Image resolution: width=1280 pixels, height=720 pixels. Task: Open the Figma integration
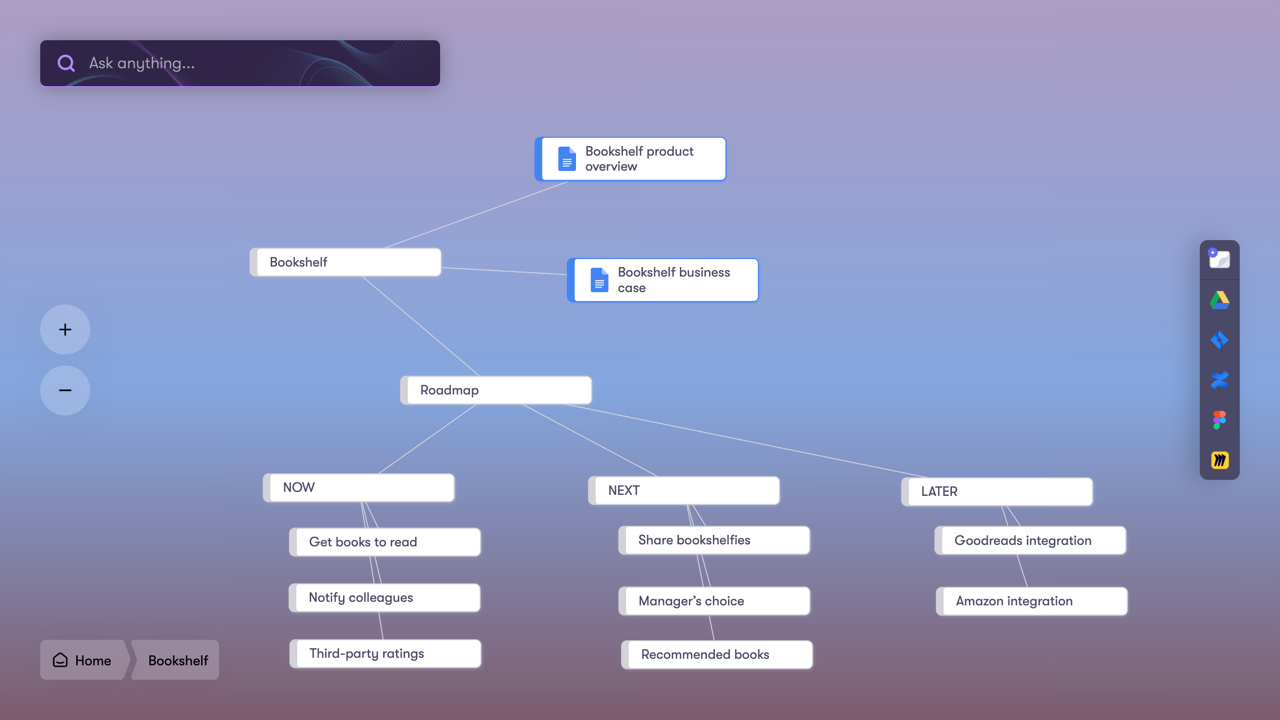click(1219, 419)
